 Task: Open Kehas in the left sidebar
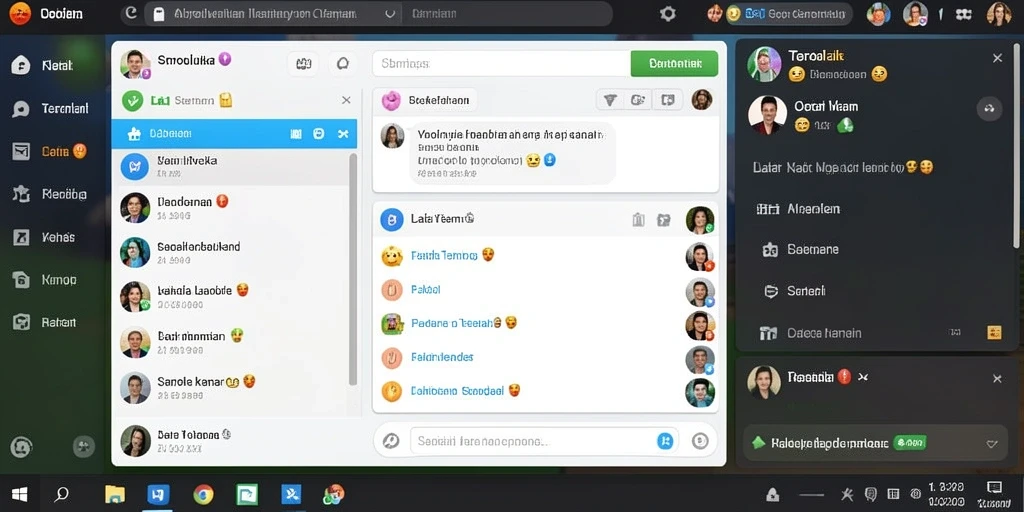point(44,237)
